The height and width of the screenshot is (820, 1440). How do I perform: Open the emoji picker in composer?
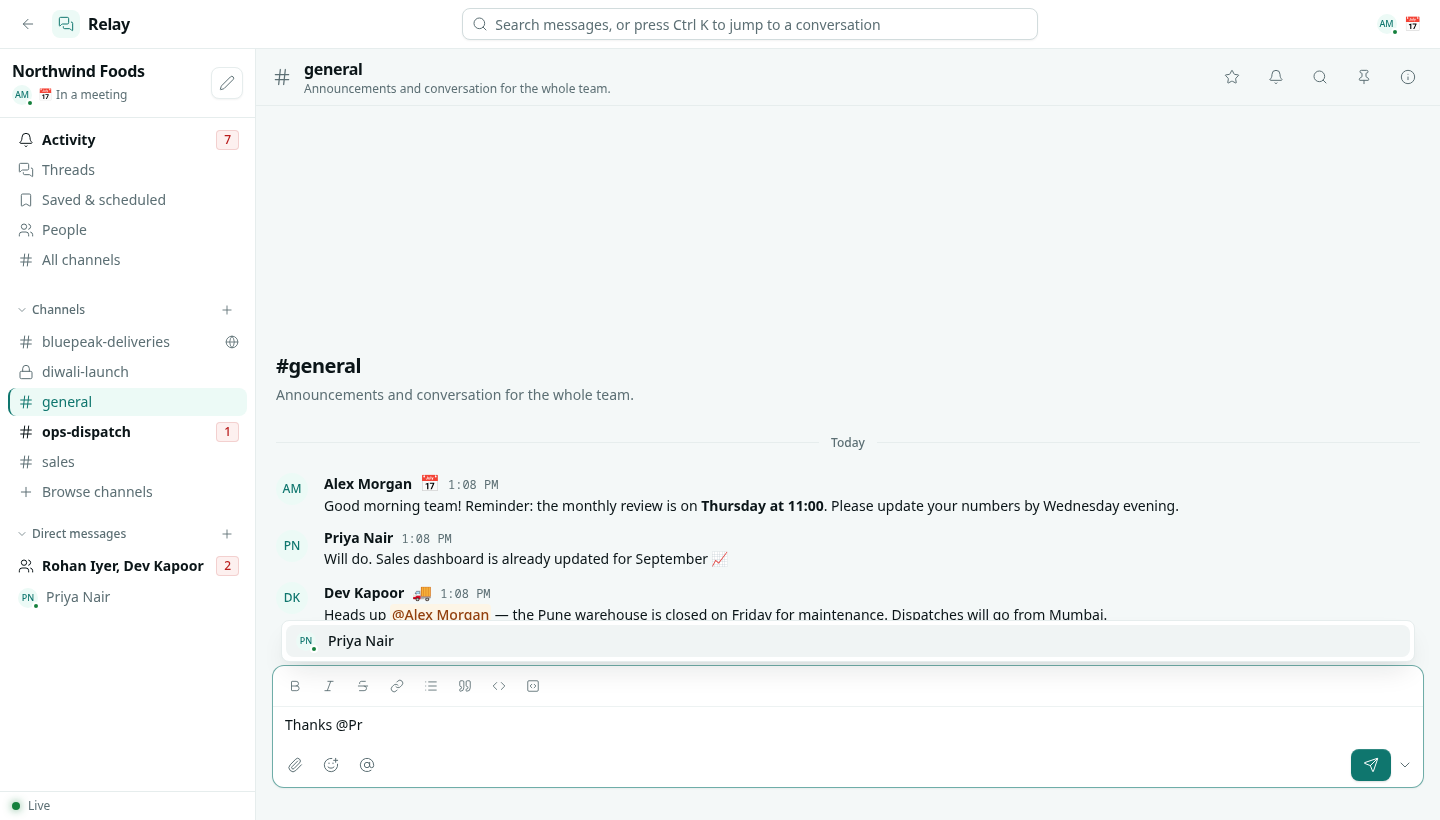pos(331,765)
